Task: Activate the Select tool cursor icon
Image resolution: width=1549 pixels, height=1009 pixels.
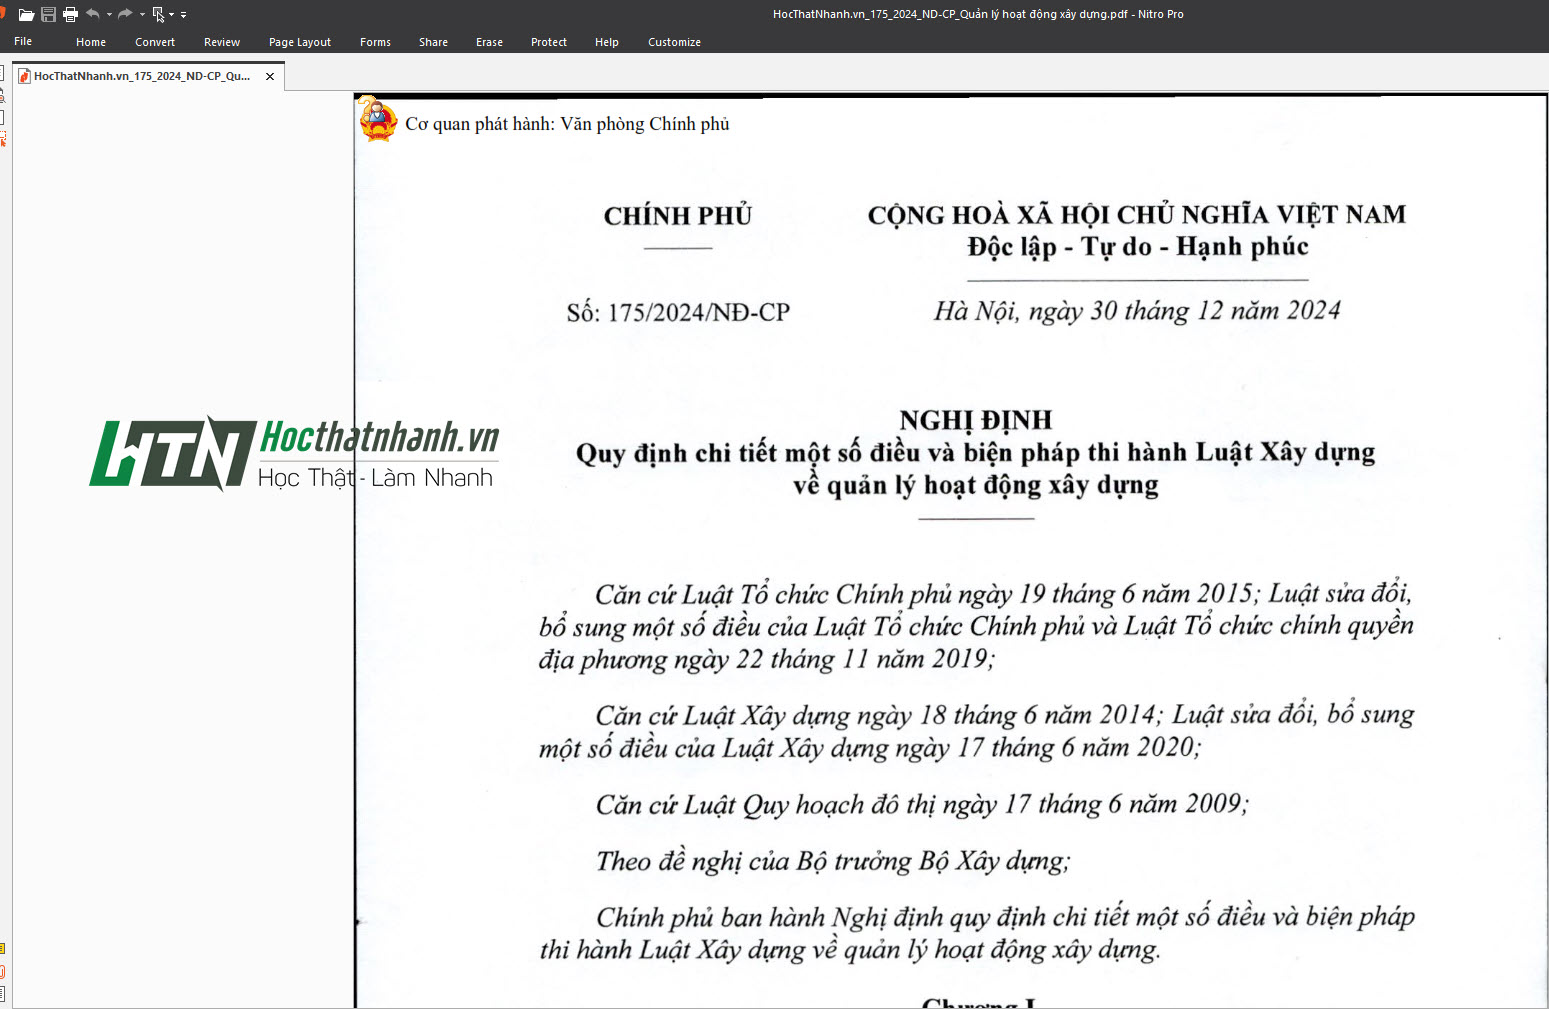Action: (158, 15)
